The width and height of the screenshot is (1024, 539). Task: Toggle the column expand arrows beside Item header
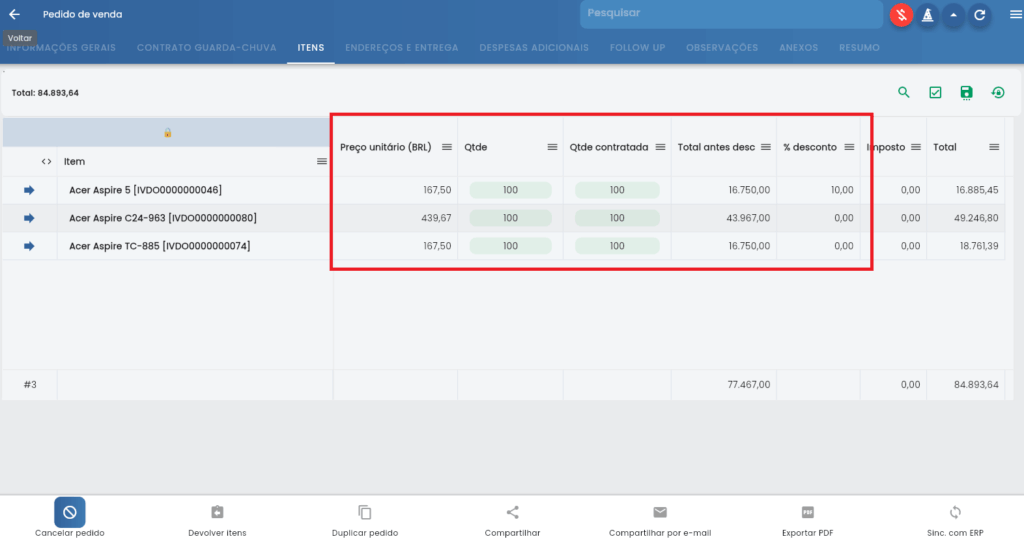[x=46, y=161]
